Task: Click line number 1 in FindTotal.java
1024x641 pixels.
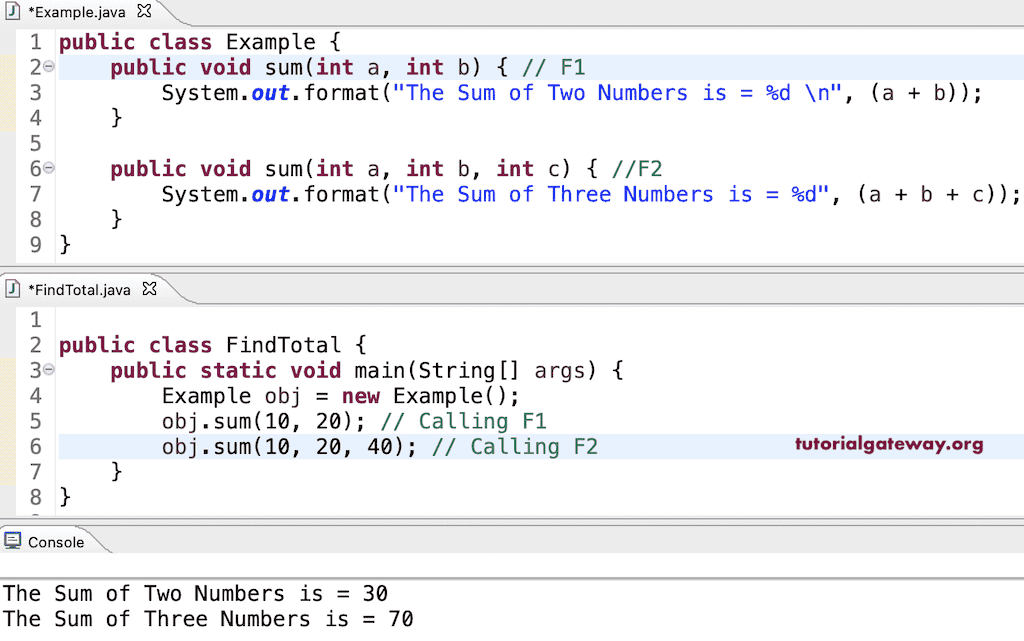Action: (35, 319)
